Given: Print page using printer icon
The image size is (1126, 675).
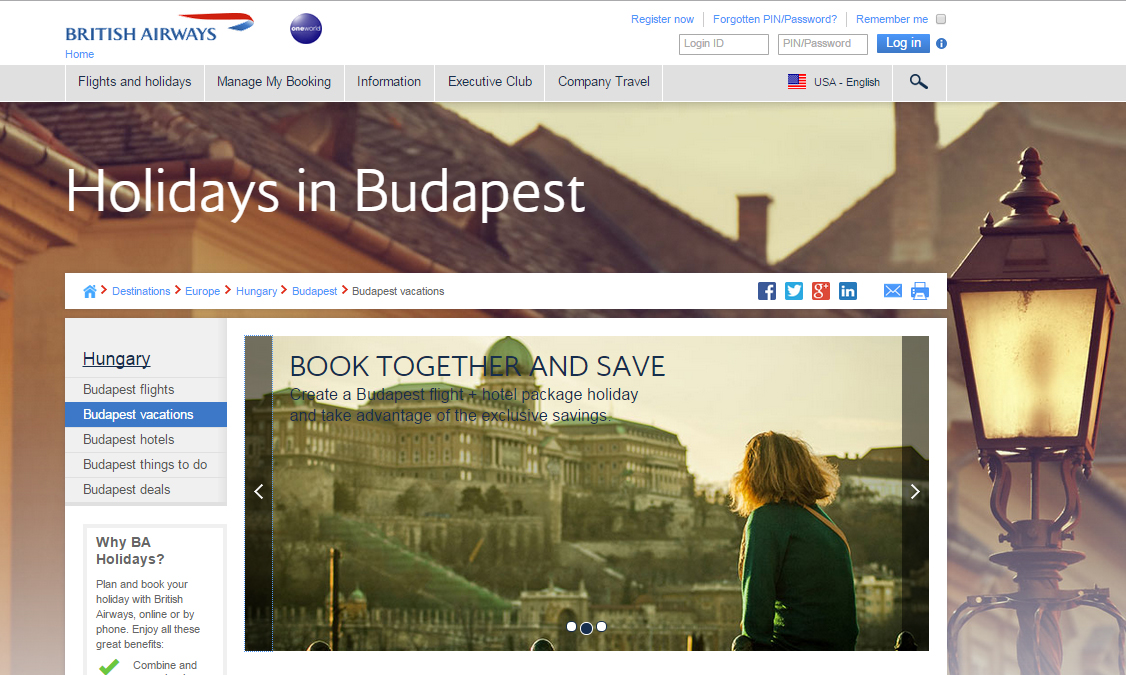Looking at the screenshot, I should pyautogui.click(x=920, y=291).
